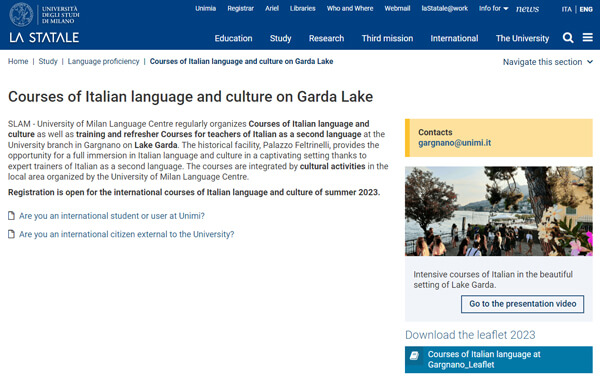Open the search magnifier icon

pos(568,38)
